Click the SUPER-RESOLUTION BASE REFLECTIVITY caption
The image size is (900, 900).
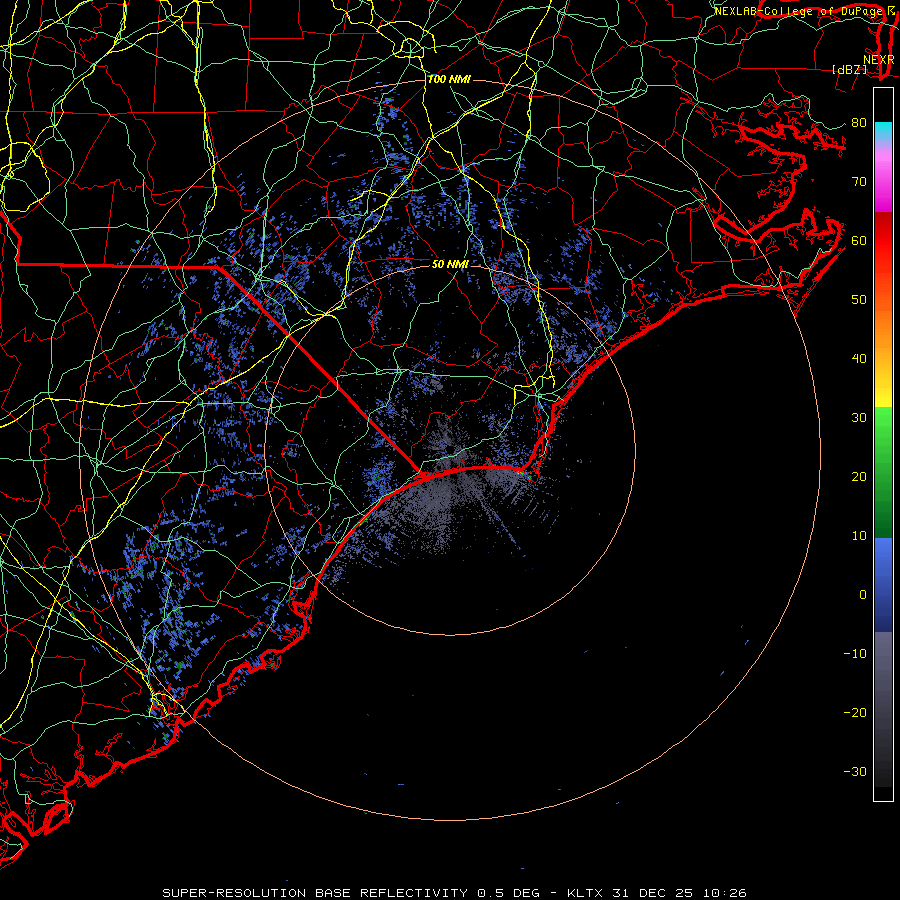pyautogui.click(x=315, y=893)
